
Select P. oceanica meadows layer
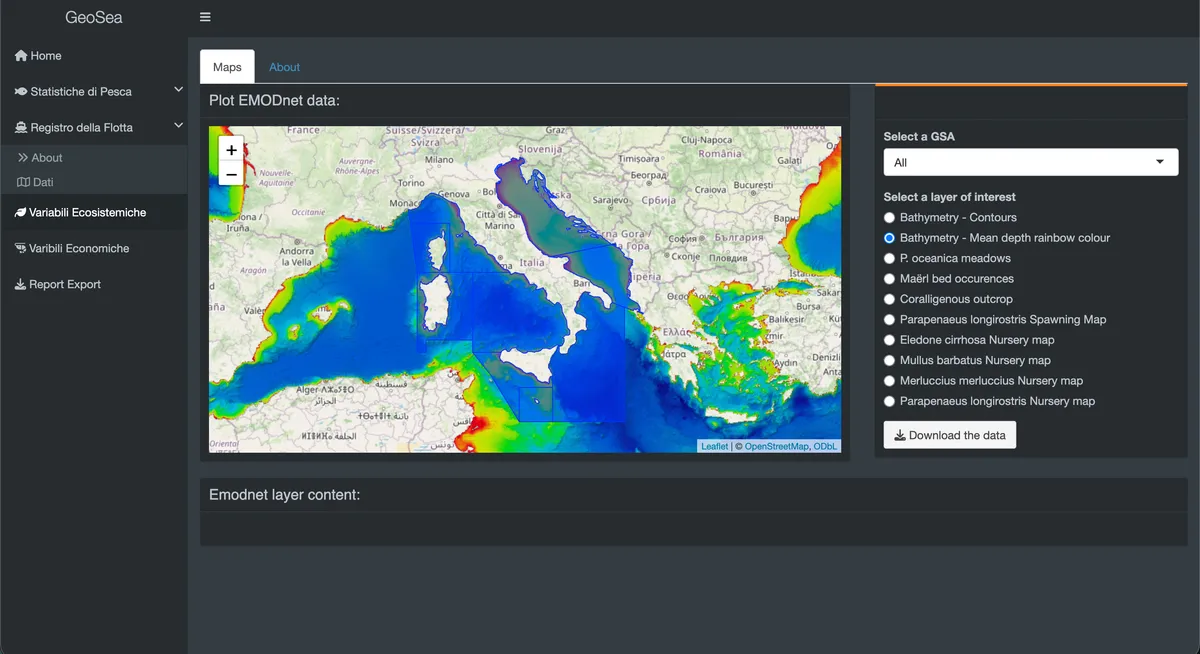click(x=889, y=259)
